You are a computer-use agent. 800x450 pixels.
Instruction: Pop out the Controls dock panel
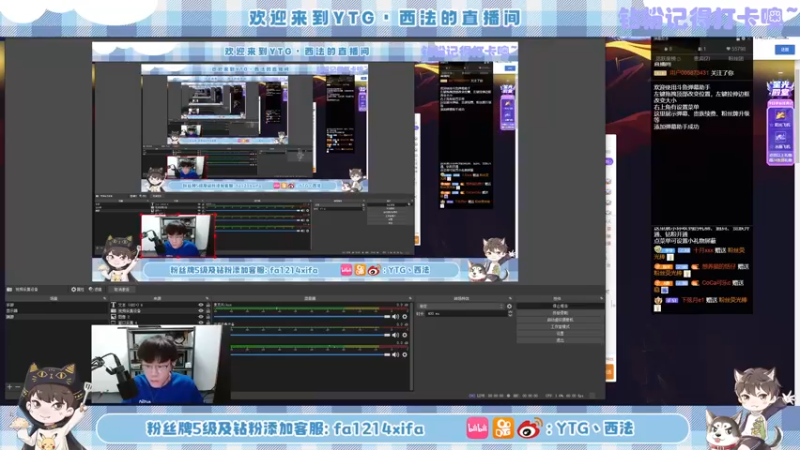pyautogui.click(x=602, y=298)
